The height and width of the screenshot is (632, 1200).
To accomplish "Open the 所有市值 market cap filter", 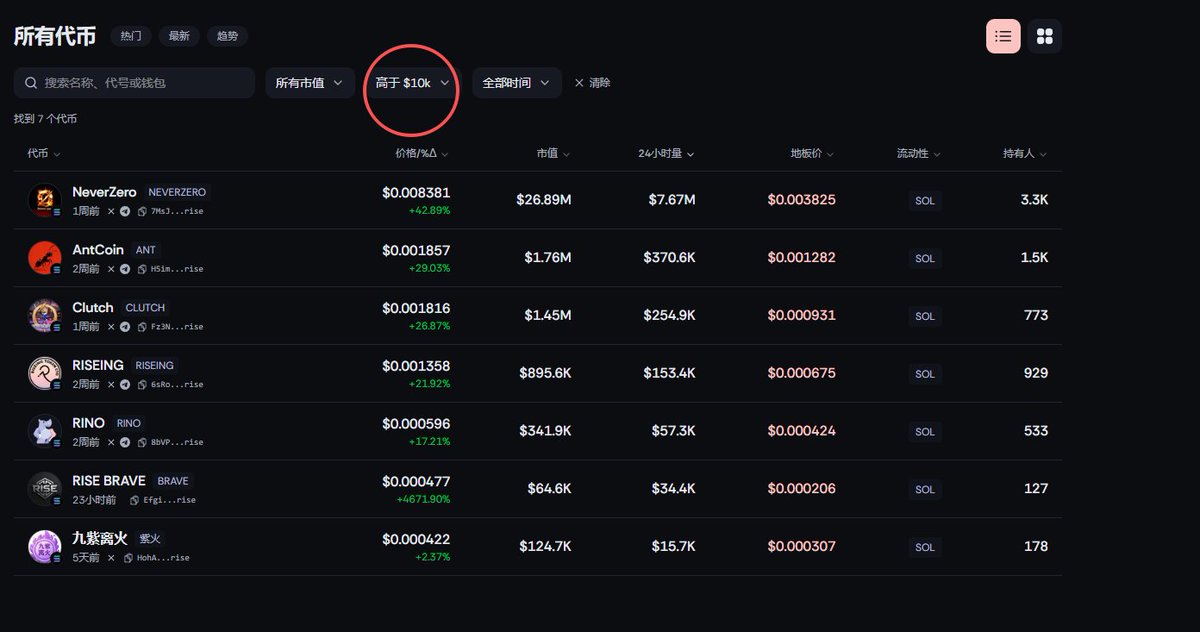I will pyautogui.click(x=309, y=83).
